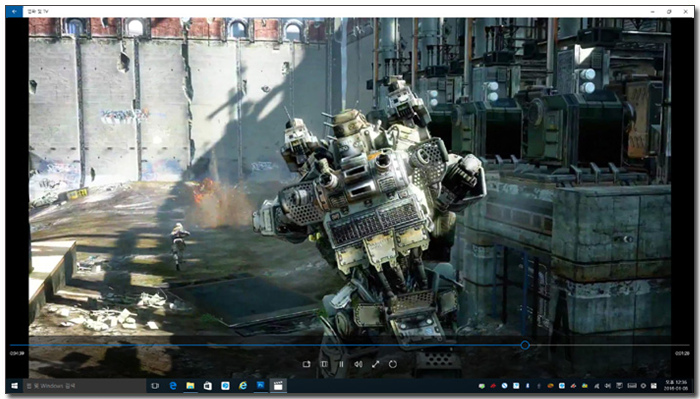Toggle the aspect ratio fill icon
The width and height of the screenshot is (700, 399).
324,364
